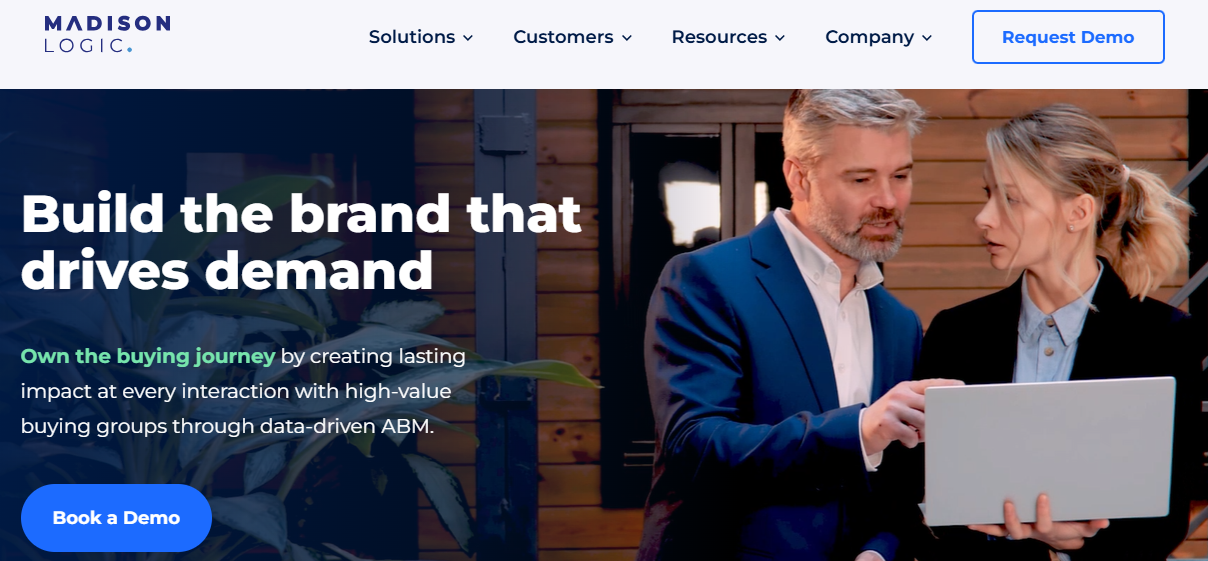The image size is (1208, 561).
Task: Open the Customers menu
Action: [572, 37]
